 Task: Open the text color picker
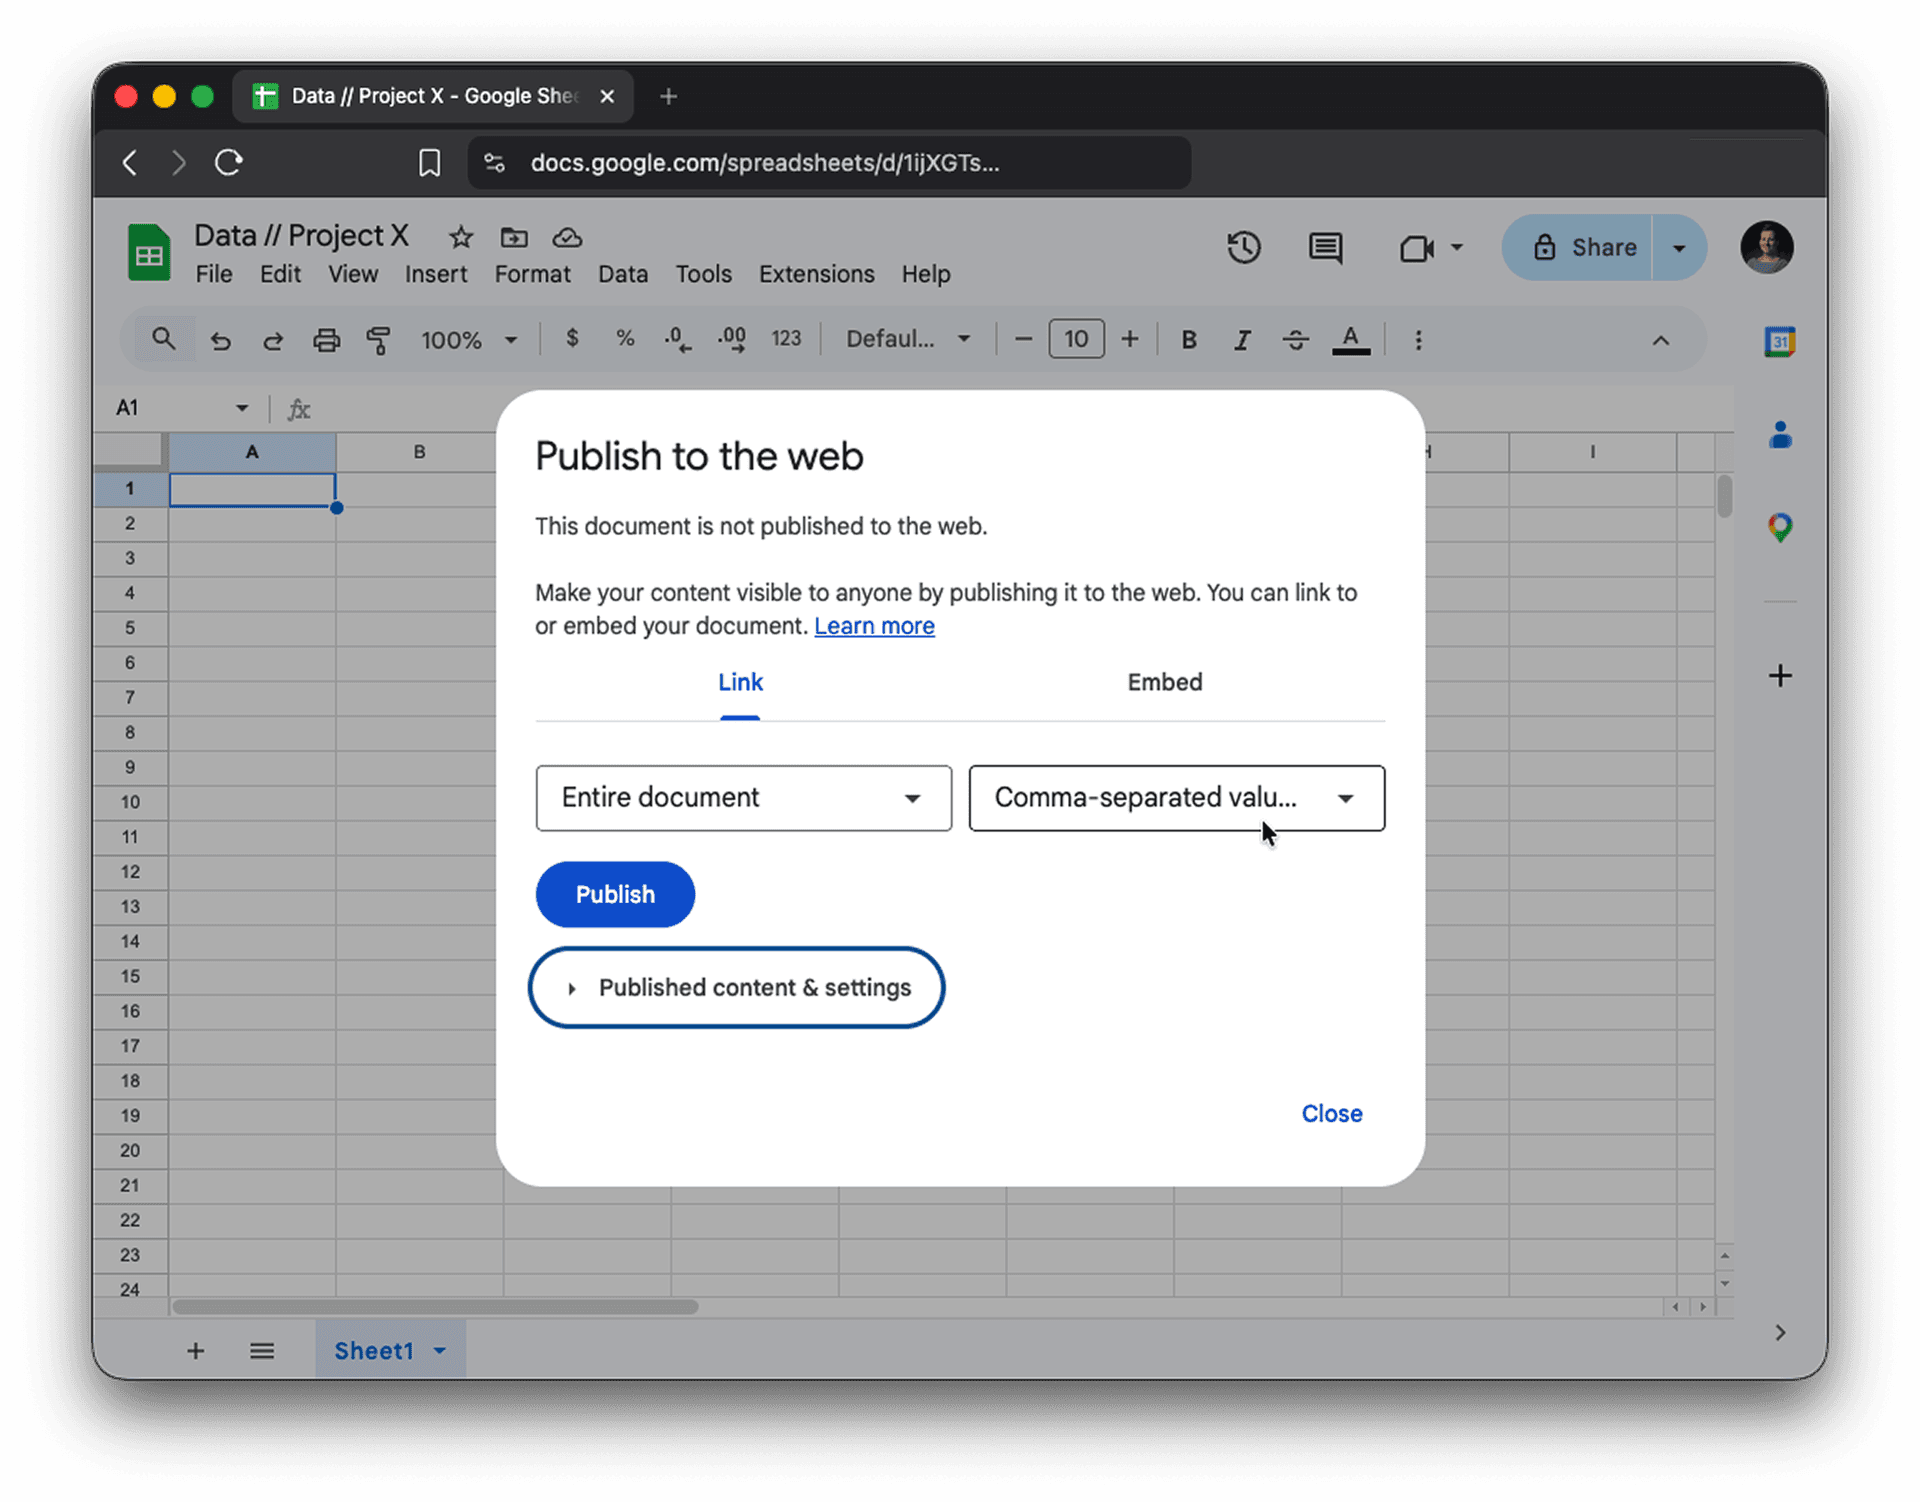(1351, 339)
